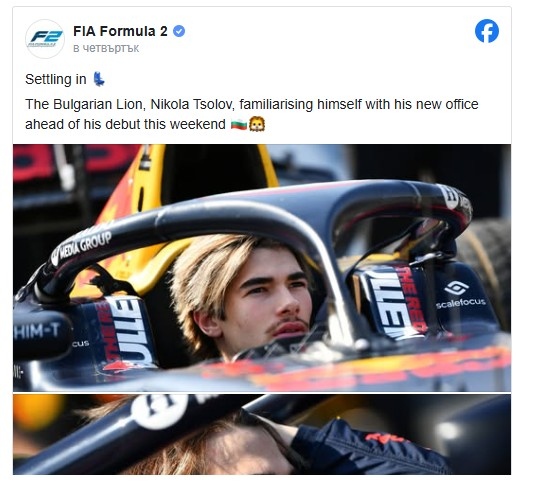
Task: Click the Settling in text line
Action: click(x=56, y=80)
